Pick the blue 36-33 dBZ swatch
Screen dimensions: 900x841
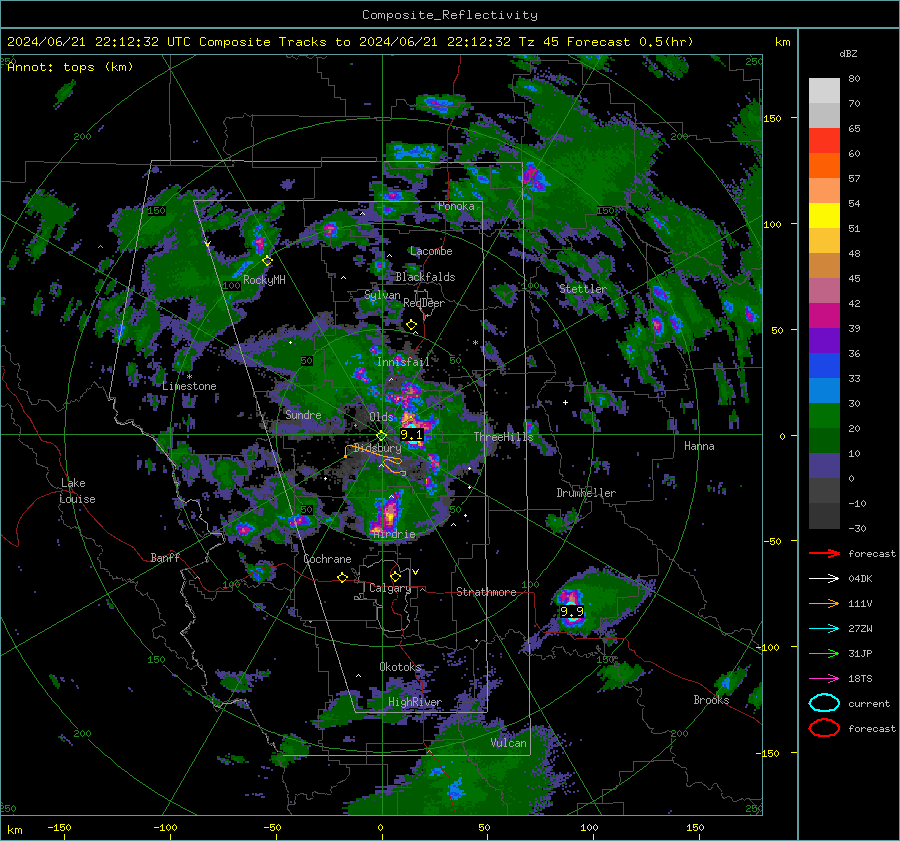pos(824,366)
